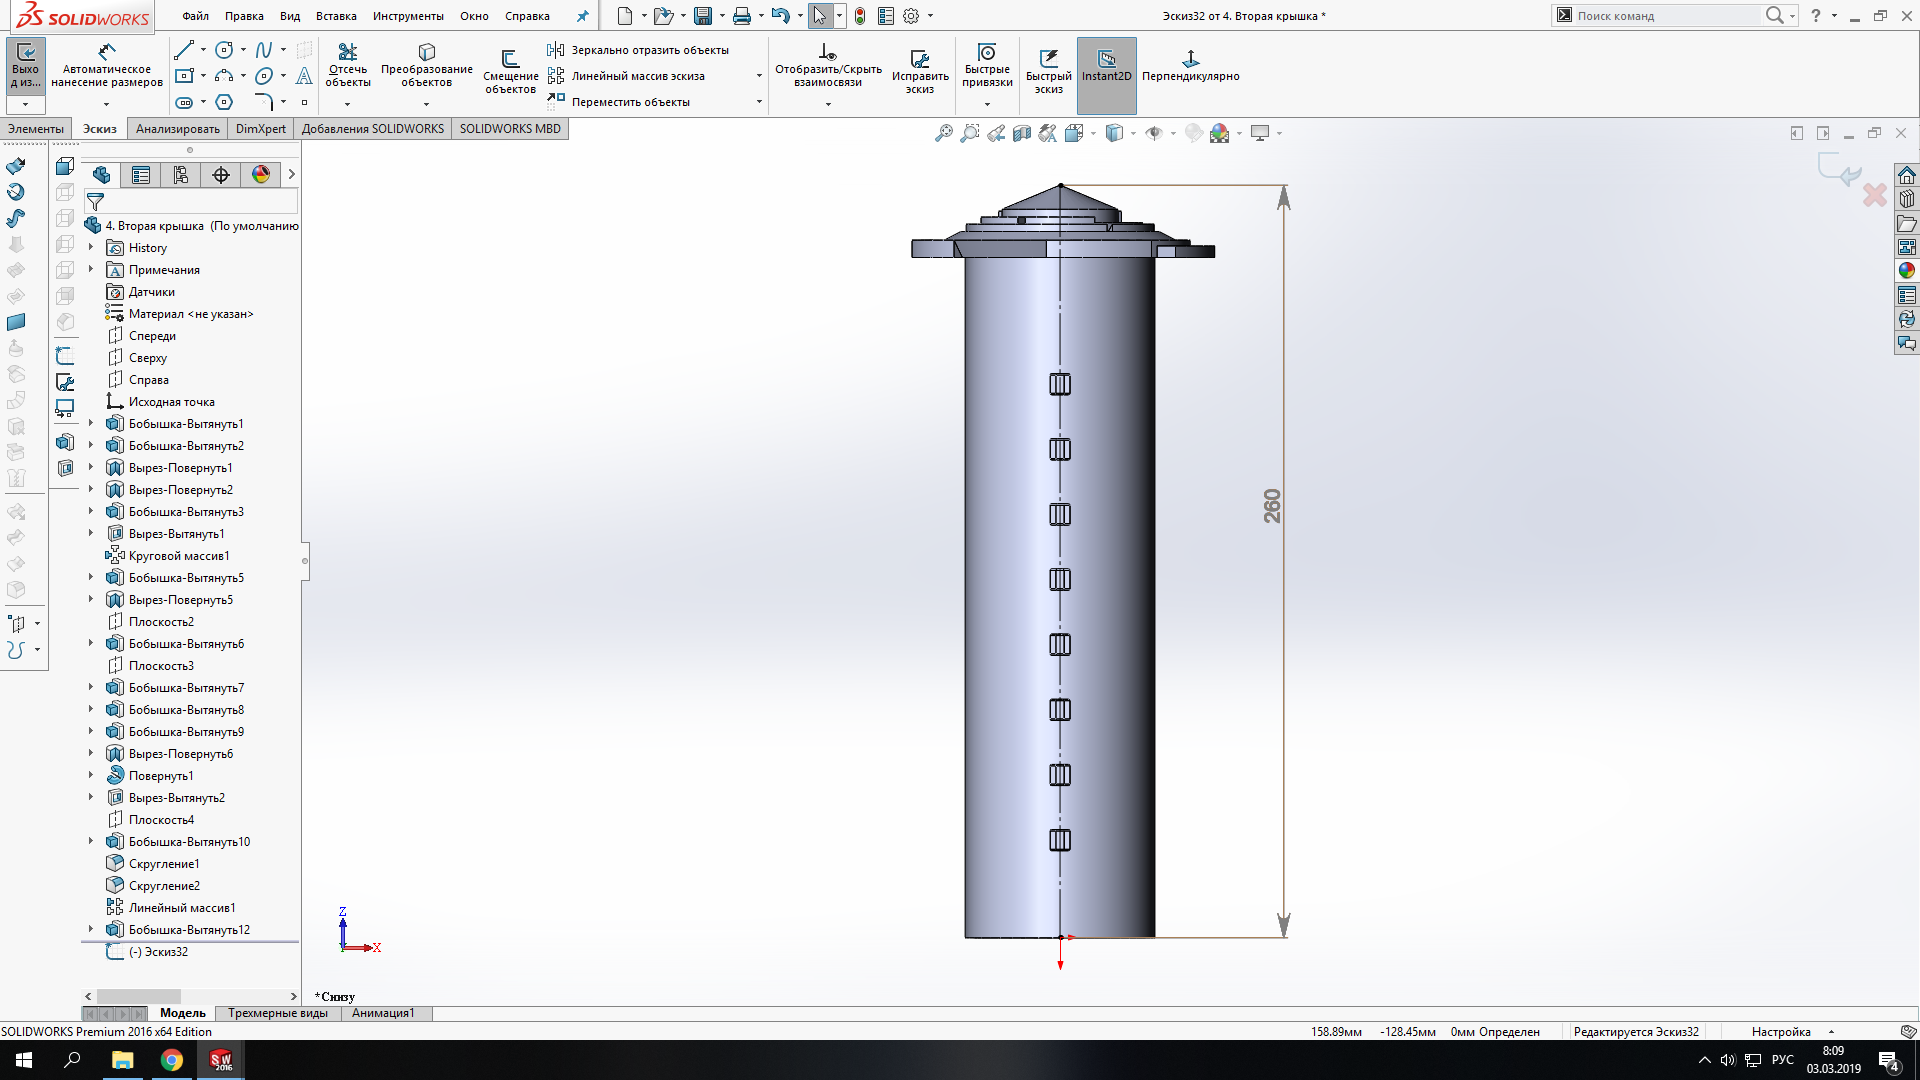
Task: Toggle Quick Snaps (Быстрые привязки) button
Action: [987, 65]
